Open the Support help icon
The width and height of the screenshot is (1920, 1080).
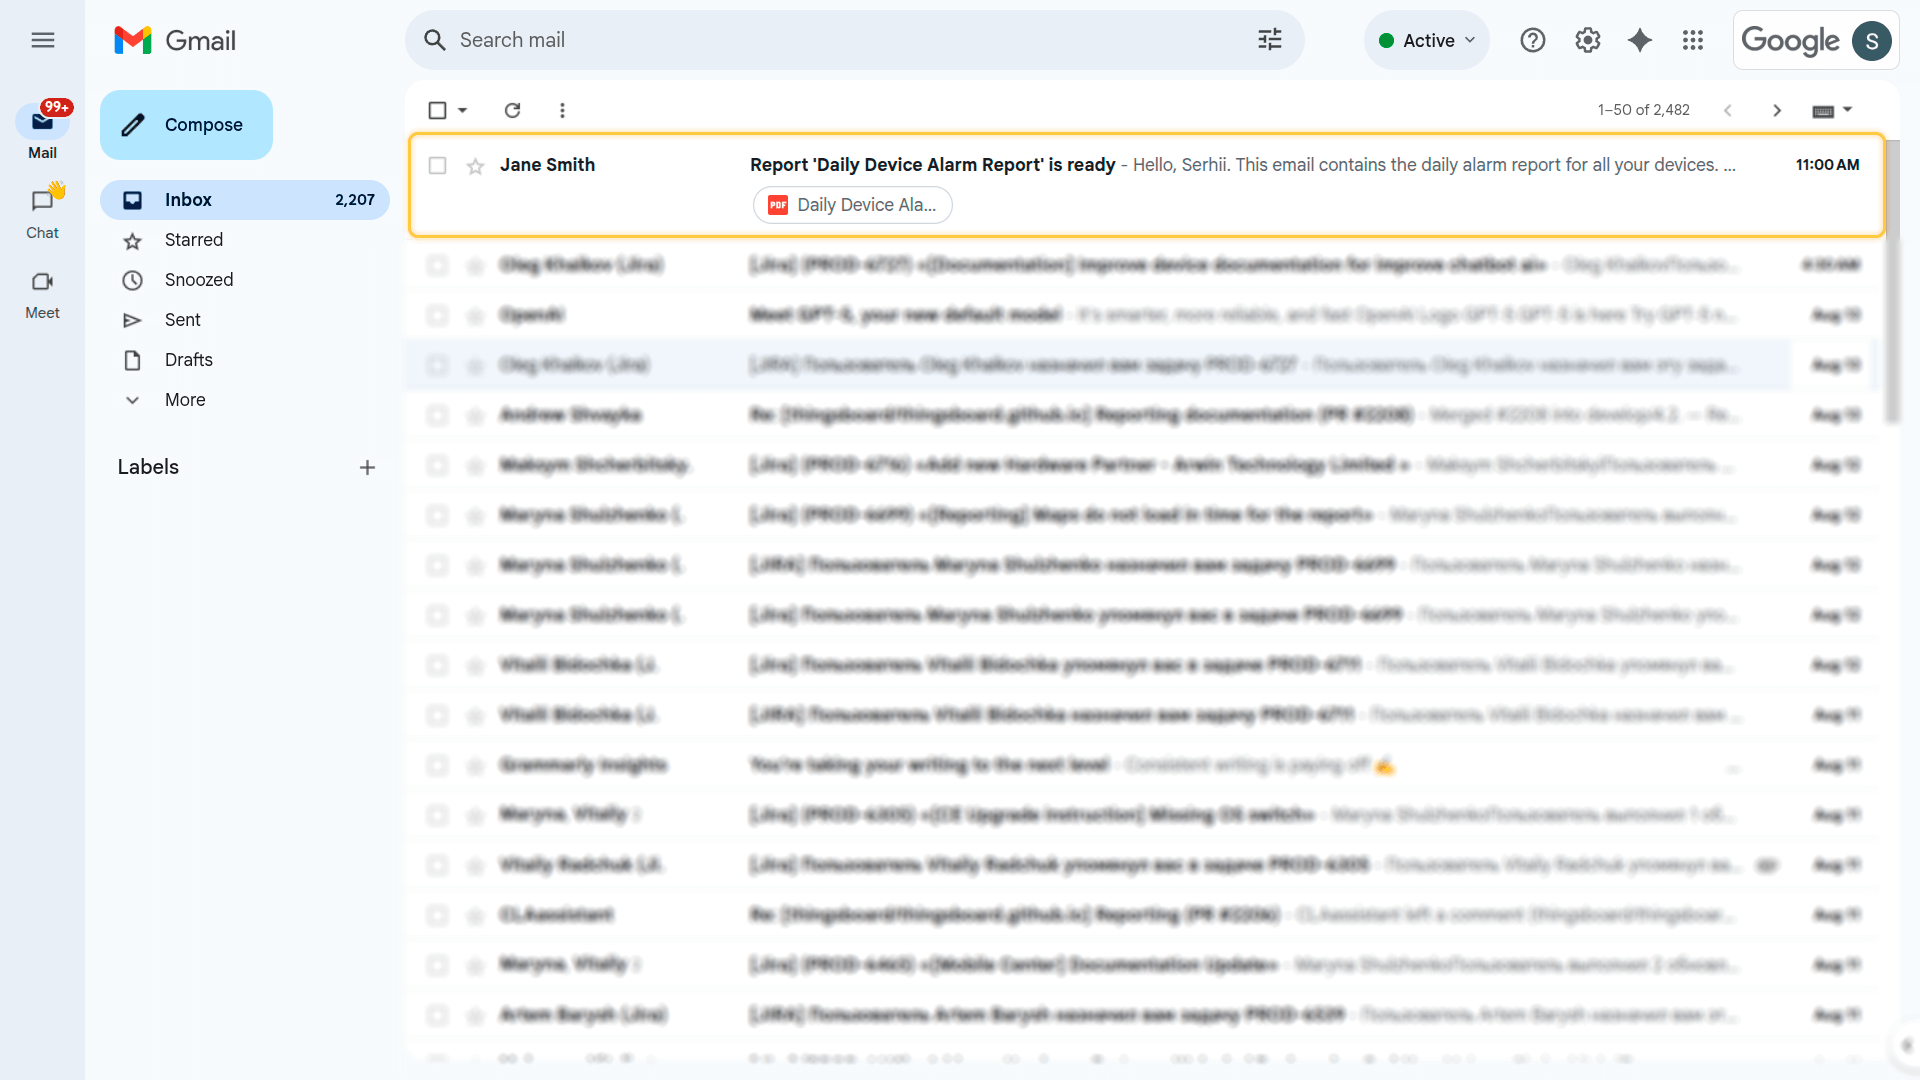click(1532, 40)
